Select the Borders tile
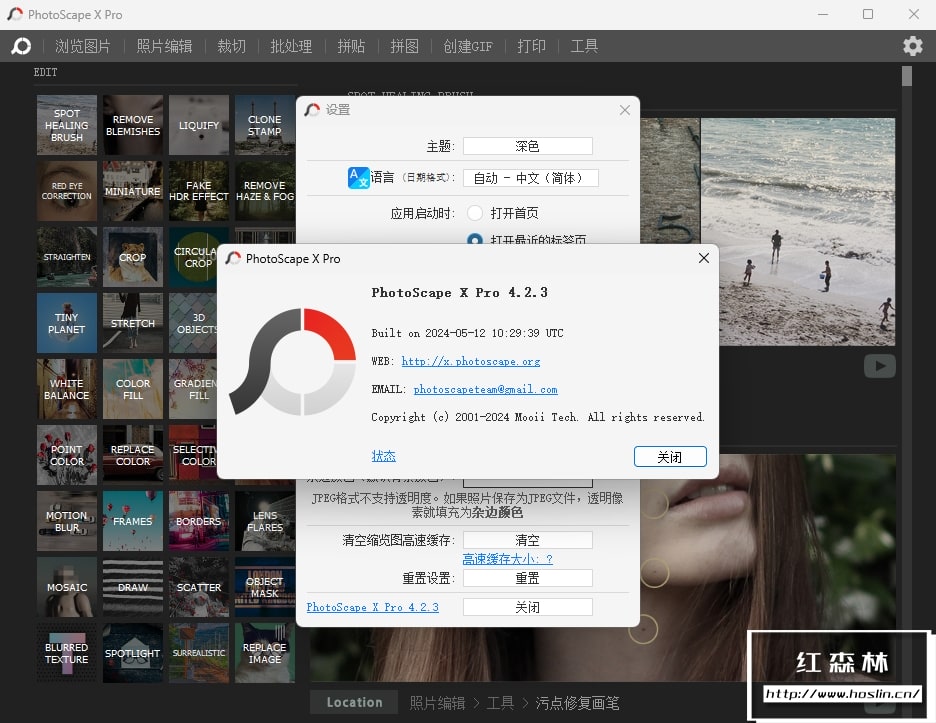The image size is (936, 723). point(199,521)
